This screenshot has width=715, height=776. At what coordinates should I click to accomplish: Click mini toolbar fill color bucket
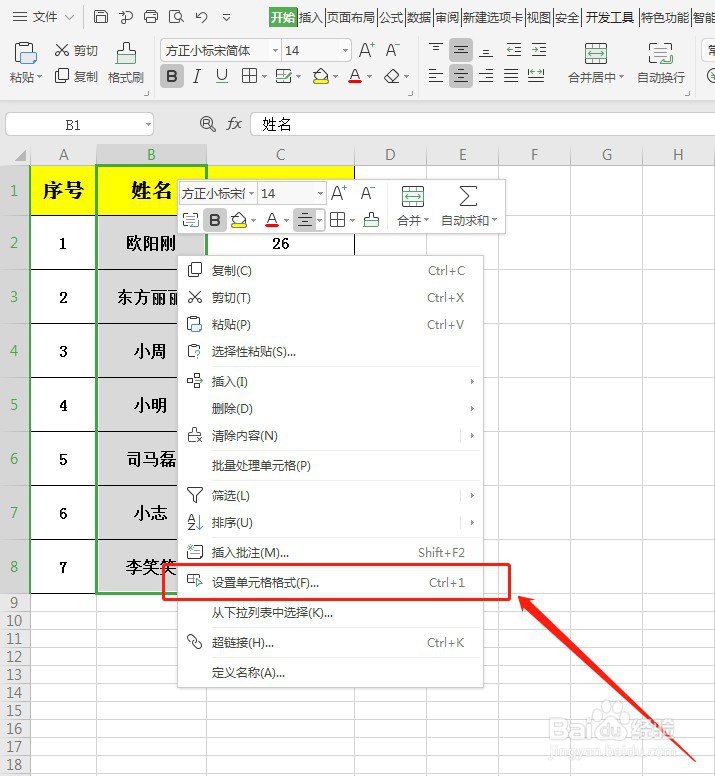[239, 220]
